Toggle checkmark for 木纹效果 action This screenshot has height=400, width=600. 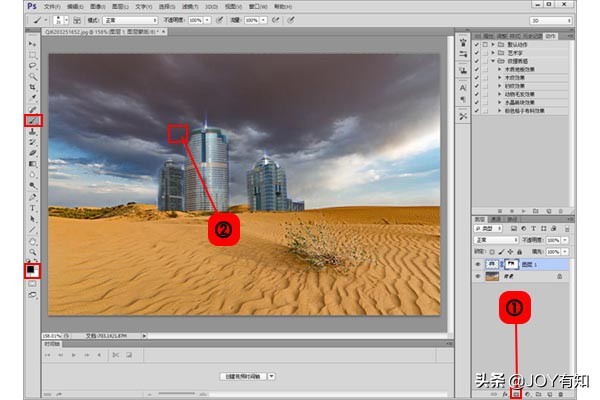click(x=477, y=78)
